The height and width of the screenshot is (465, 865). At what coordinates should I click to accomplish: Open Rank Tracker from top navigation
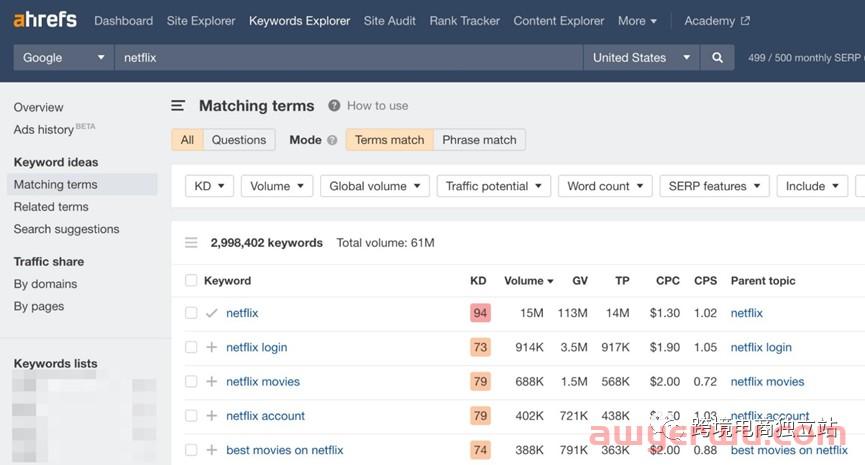pyautogui.click(x=464, y=21)
